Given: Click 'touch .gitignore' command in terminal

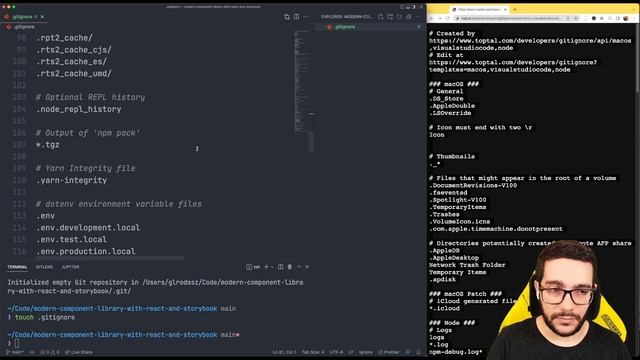Looking at the screenshot, I should click(45, 317).
